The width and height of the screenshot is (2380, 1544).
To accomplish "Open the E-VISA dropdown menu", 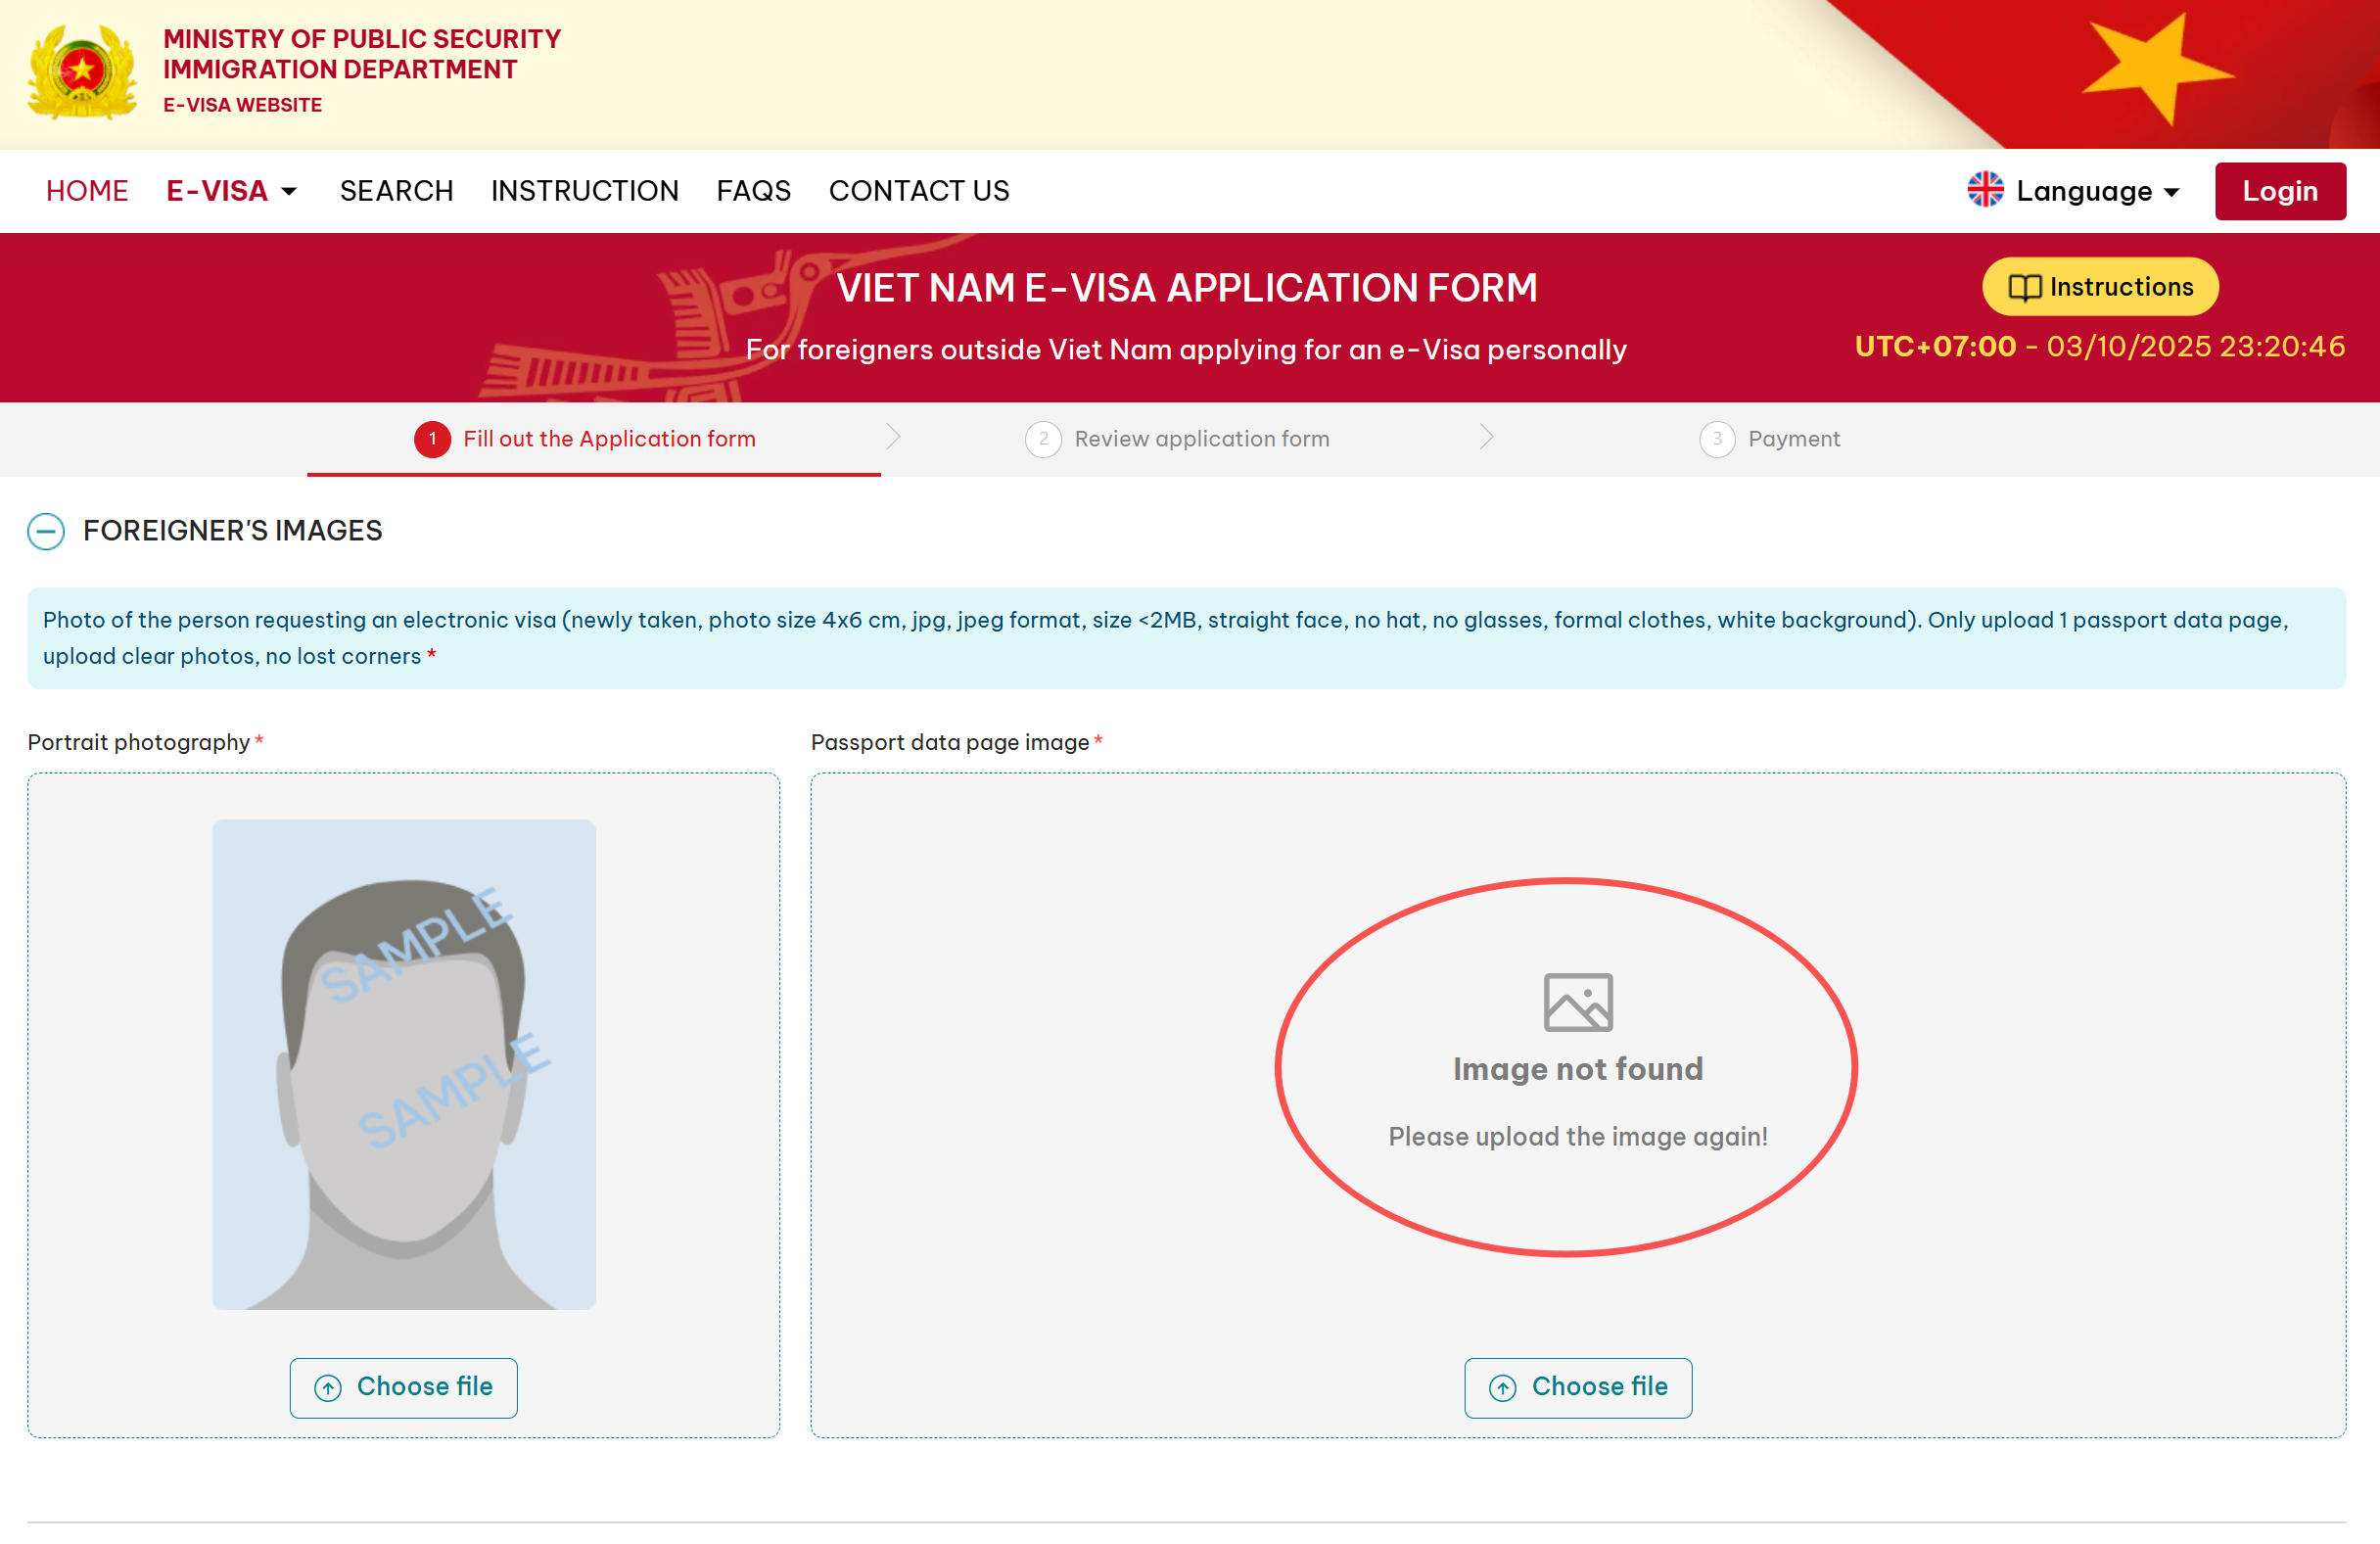I will pyautogui.click(x=232, y=191).
